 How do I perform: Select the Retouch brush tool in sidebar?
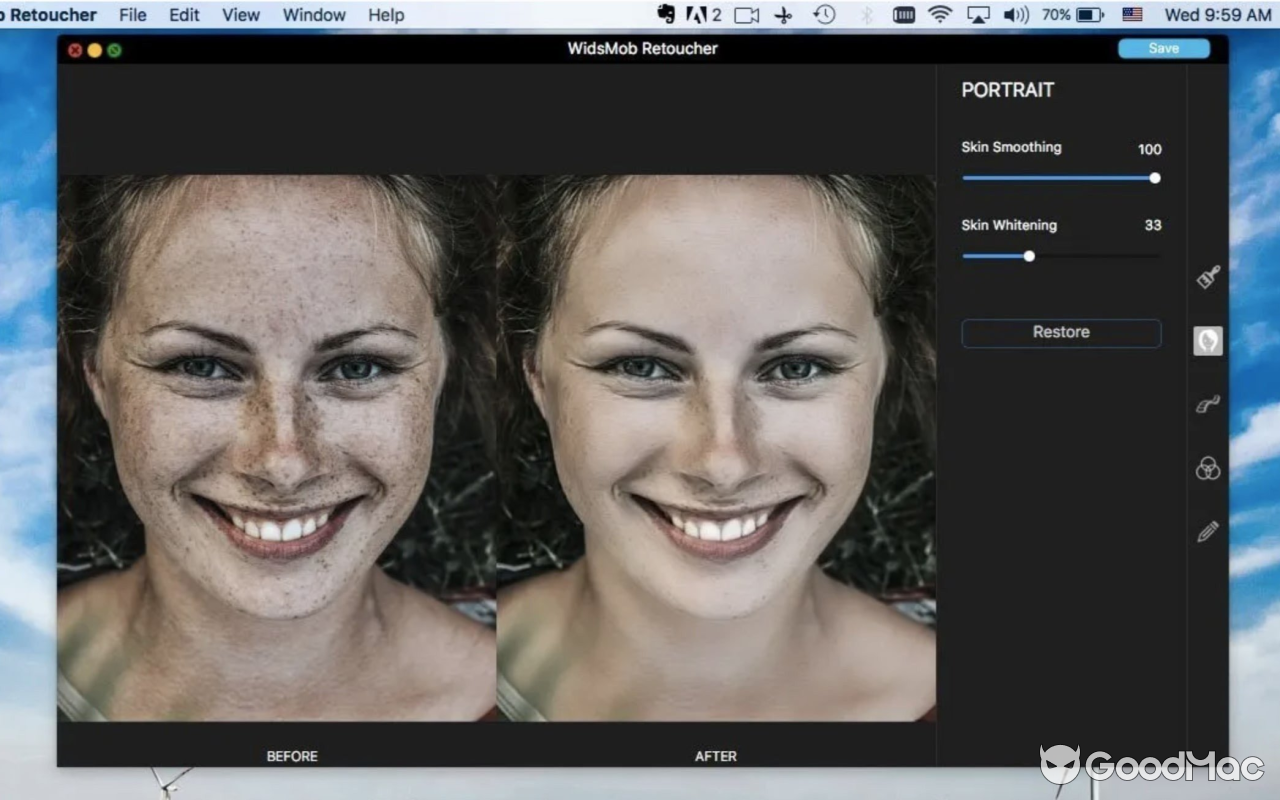coord(1207,278)
